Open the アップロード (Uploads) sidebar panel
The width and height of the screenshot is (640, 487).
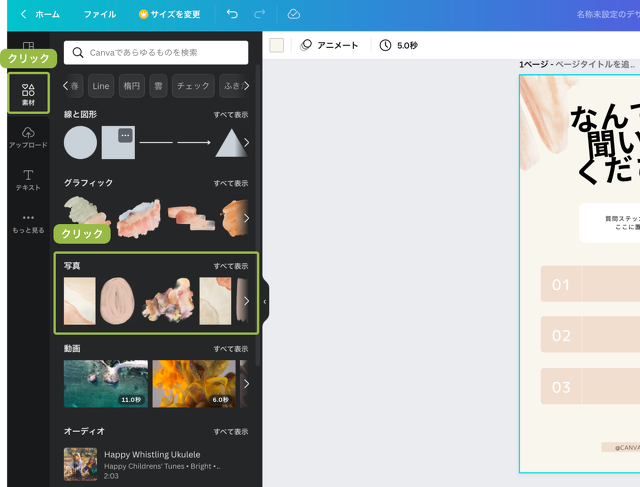[x=28, y=137]
